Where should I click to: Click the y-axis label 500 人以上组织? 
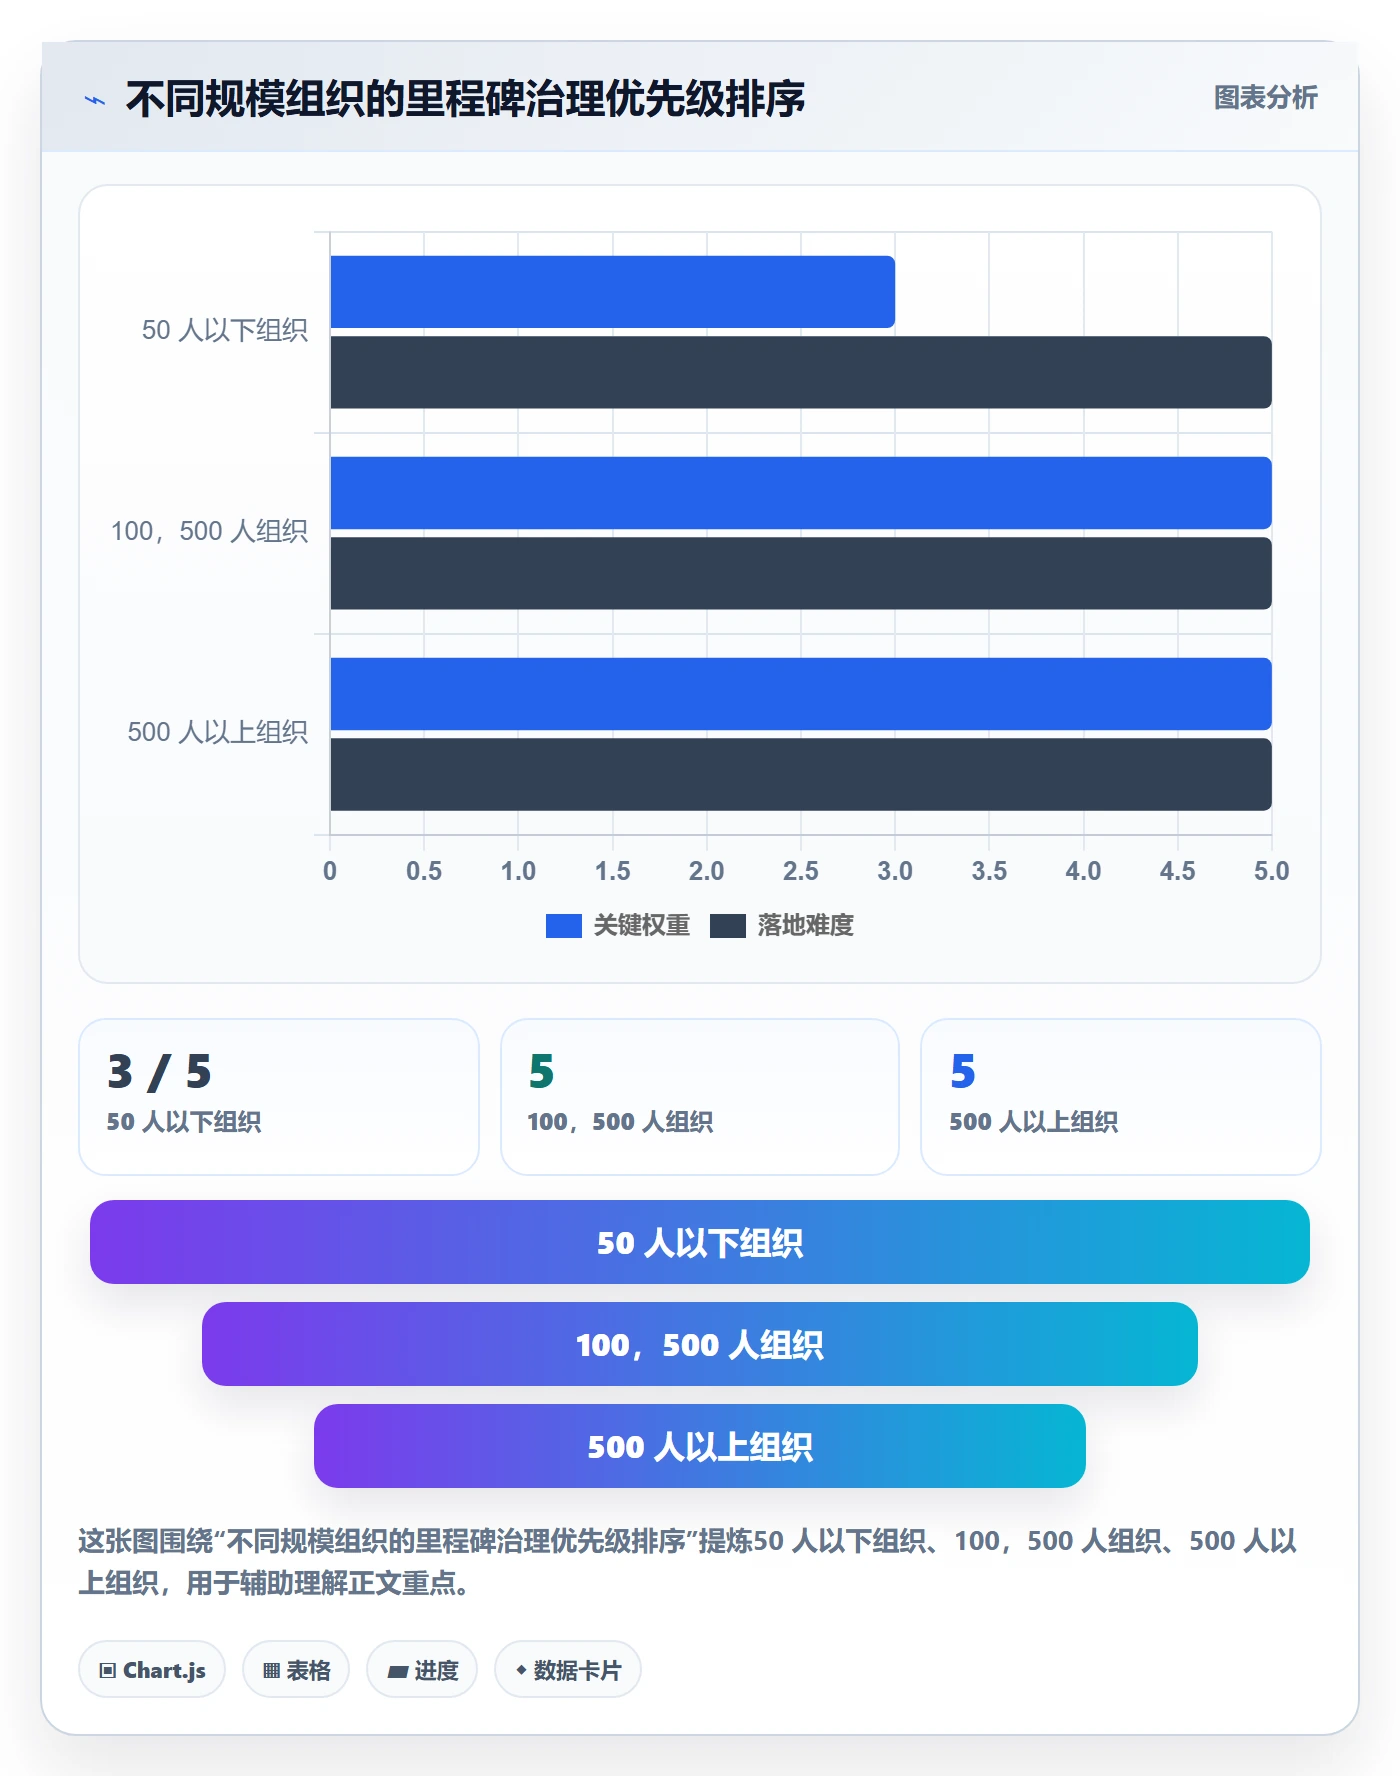tap(217, 732)
